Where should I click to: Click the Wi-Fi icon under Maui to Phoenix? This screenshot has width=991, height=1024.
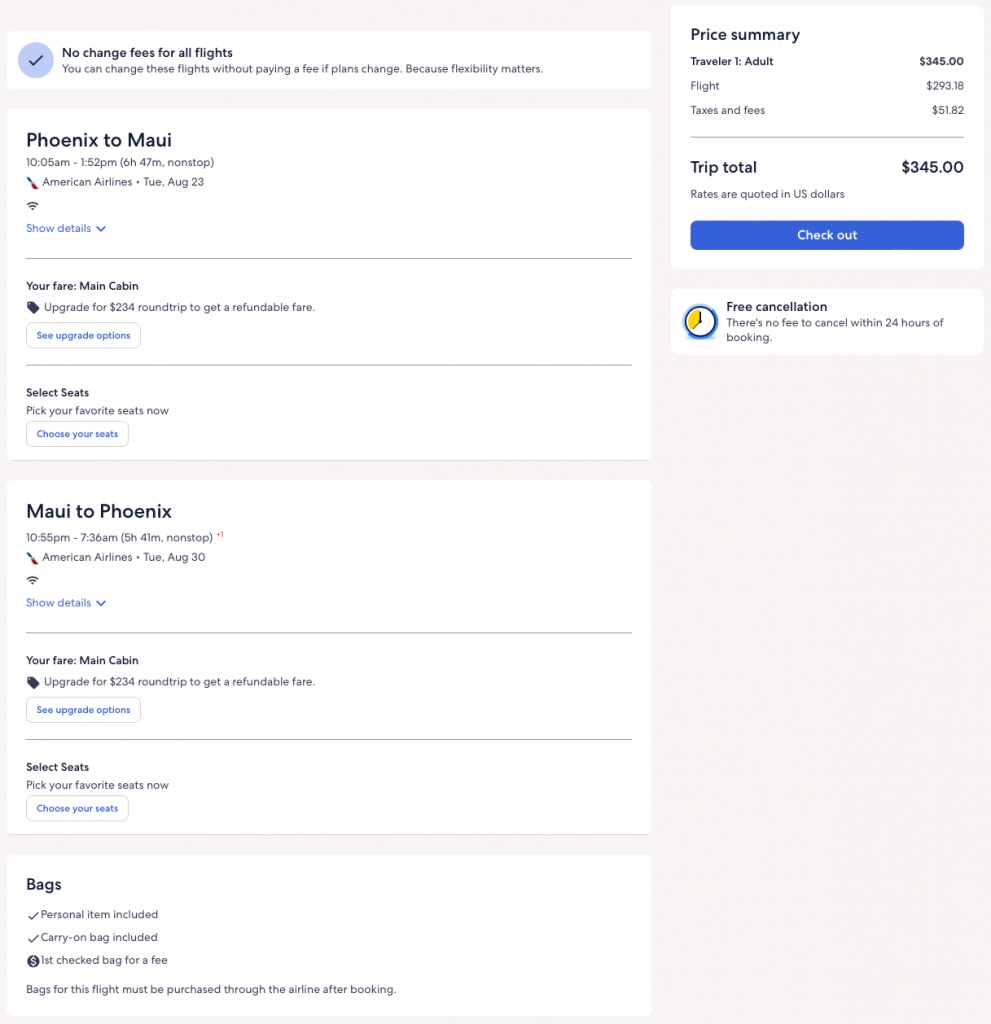(x=32, y=580)
